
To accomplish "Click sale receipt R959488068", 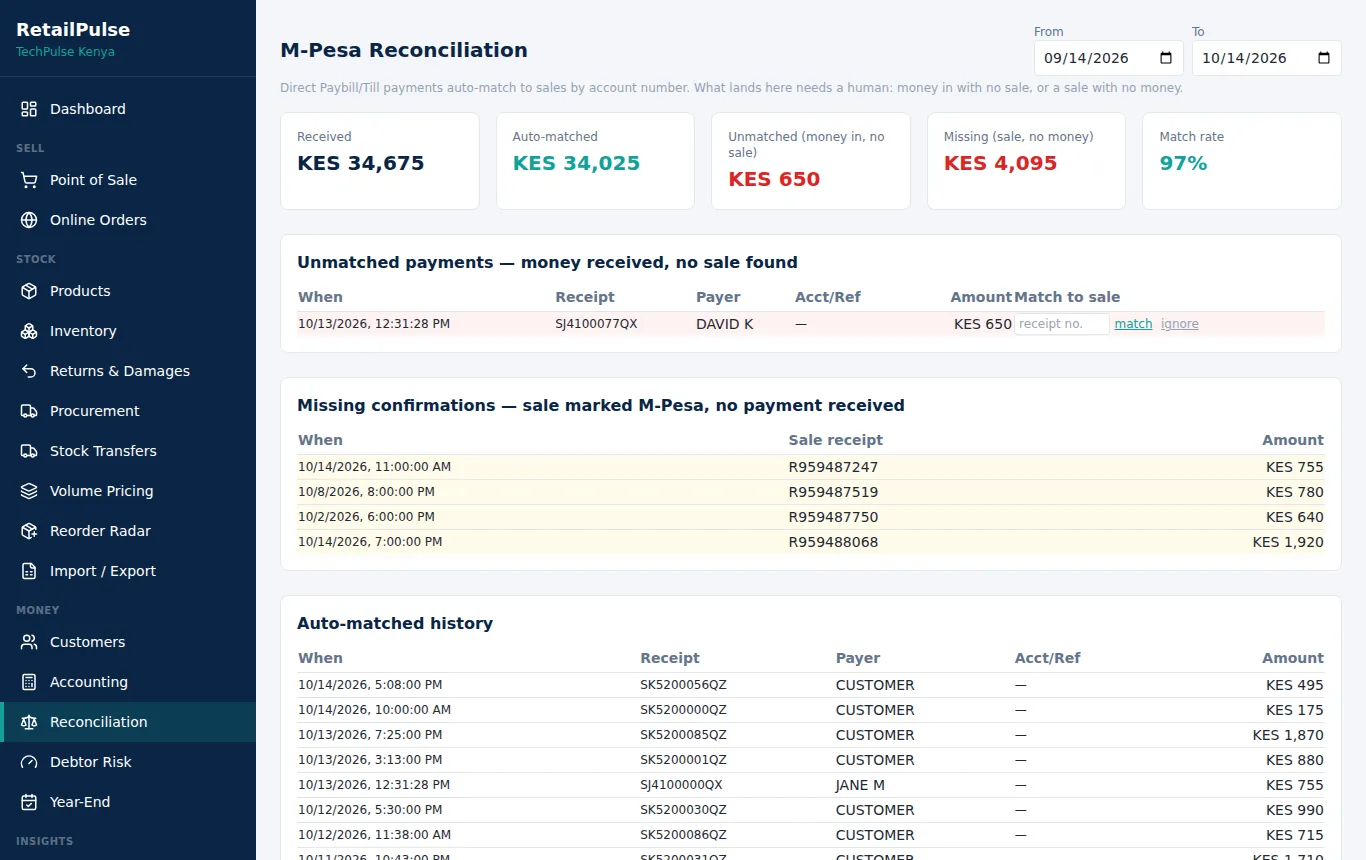I will (833, 542).
